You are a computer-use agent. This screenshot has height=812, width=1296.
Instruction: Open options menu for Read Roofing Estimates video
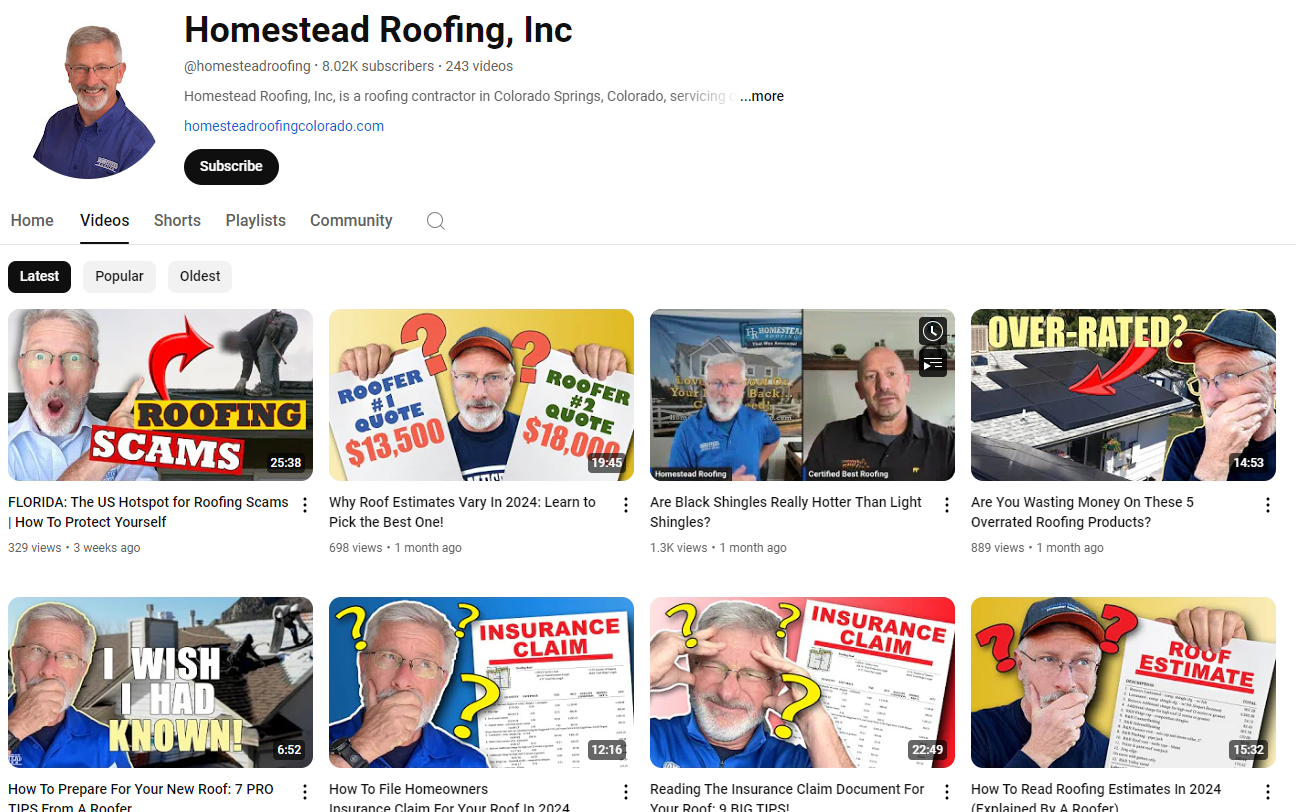(1268, 792)
